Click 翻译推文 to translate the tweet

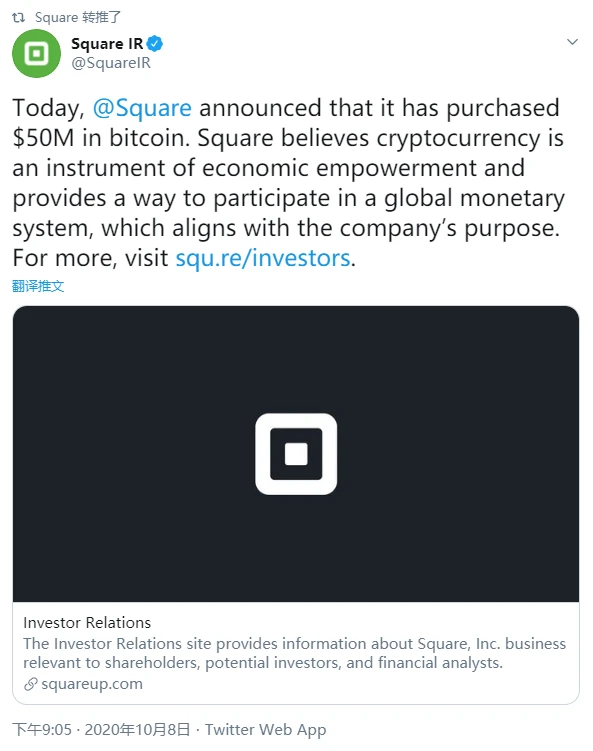coord(38,286)
